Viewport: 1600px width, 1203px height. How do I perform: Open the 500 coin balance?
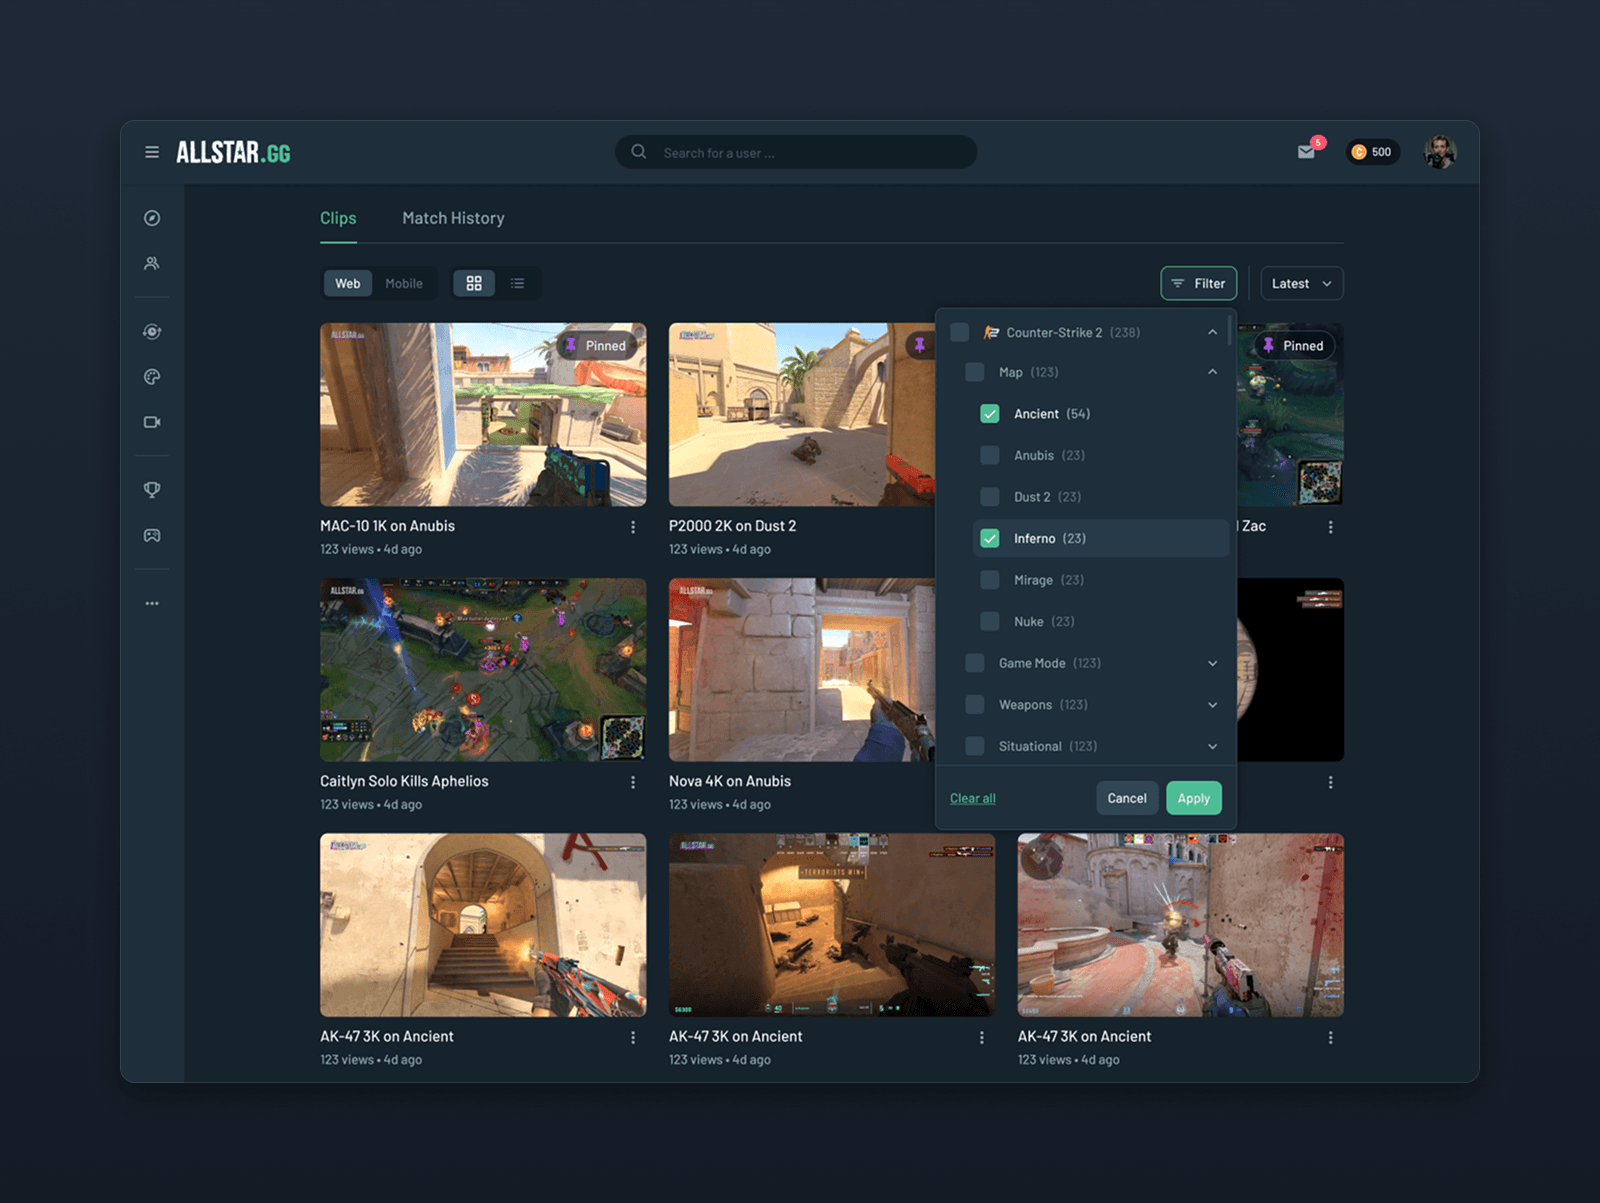point(1372,152)
